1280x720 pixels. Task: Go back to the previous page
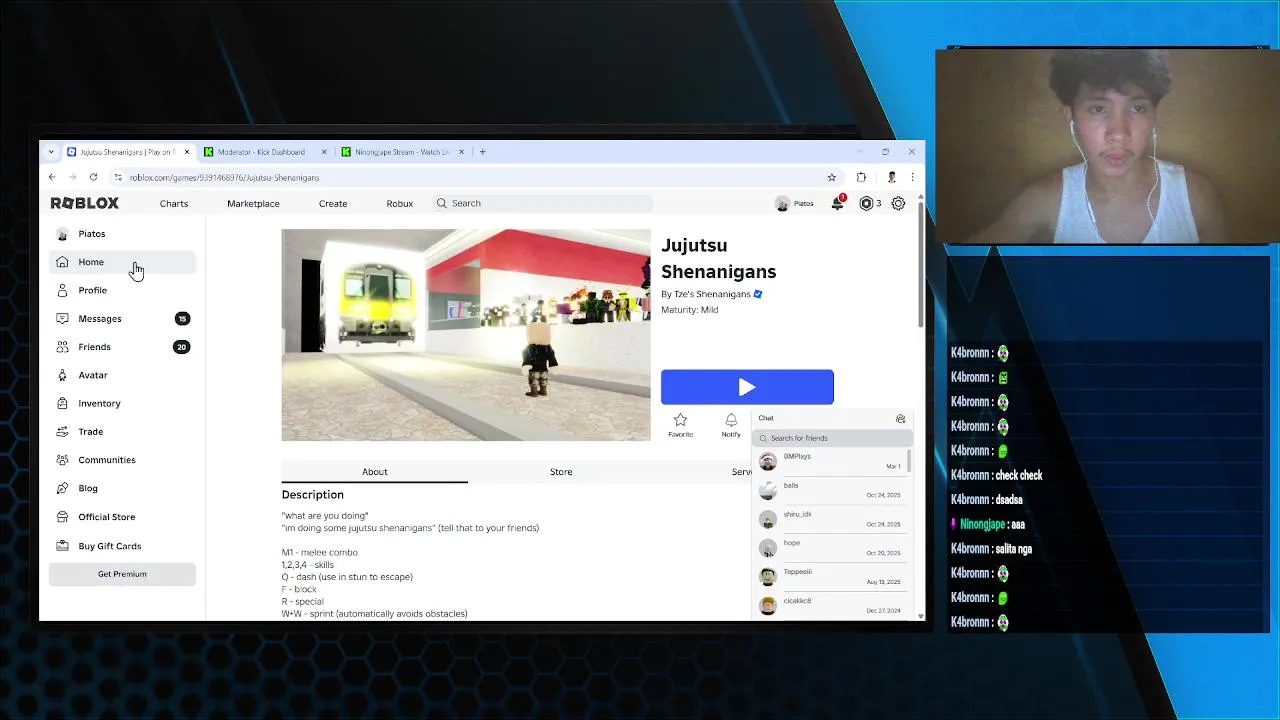[52, 177]
